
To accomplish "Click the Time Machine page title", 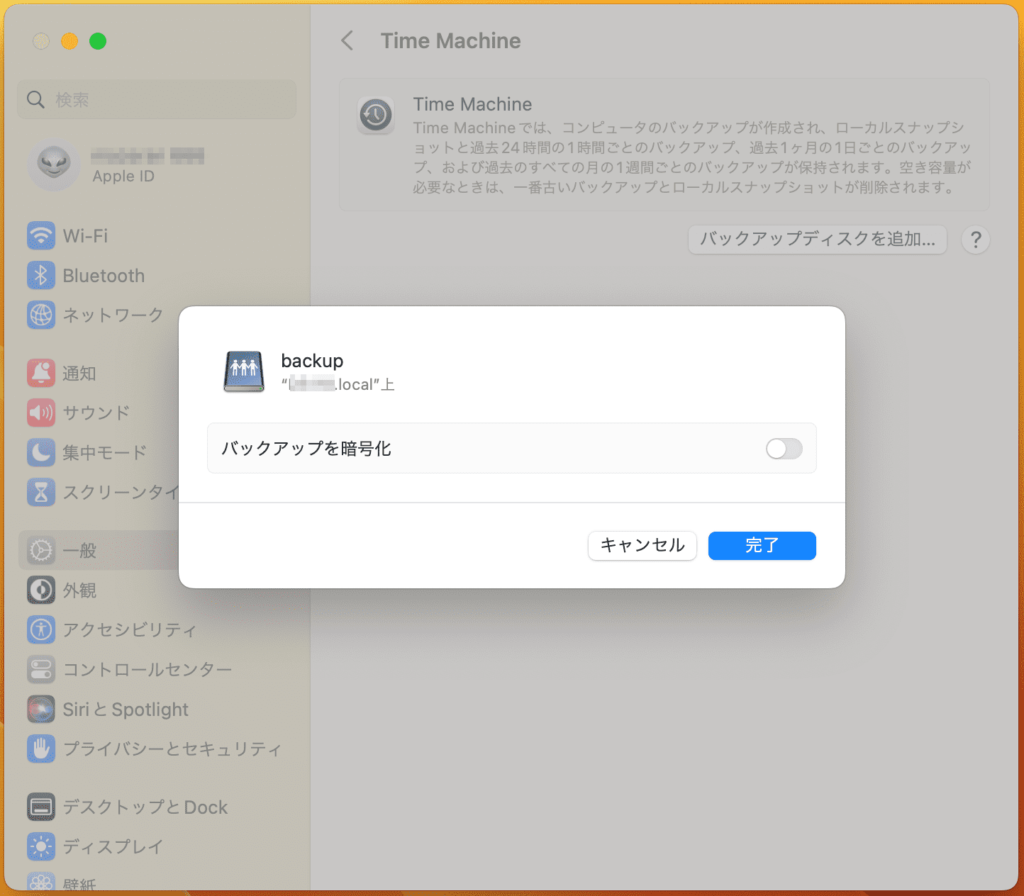I will point(451,40).
